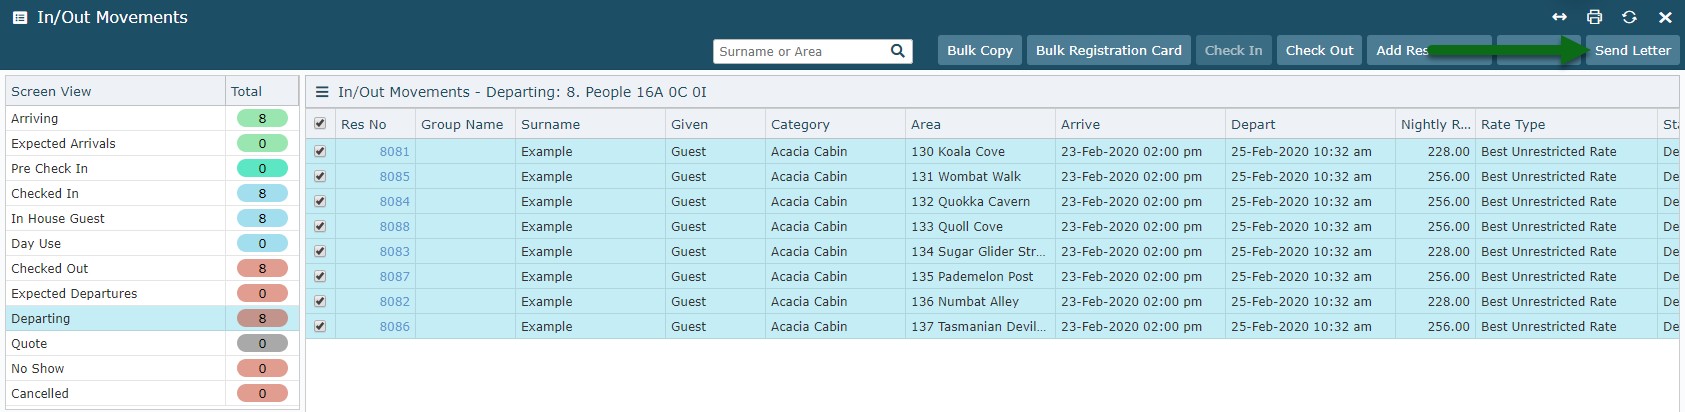The height and width of the screenshot is (412, 1685).
Task: Select Expected Departures screen view
Action: [74, 293]
